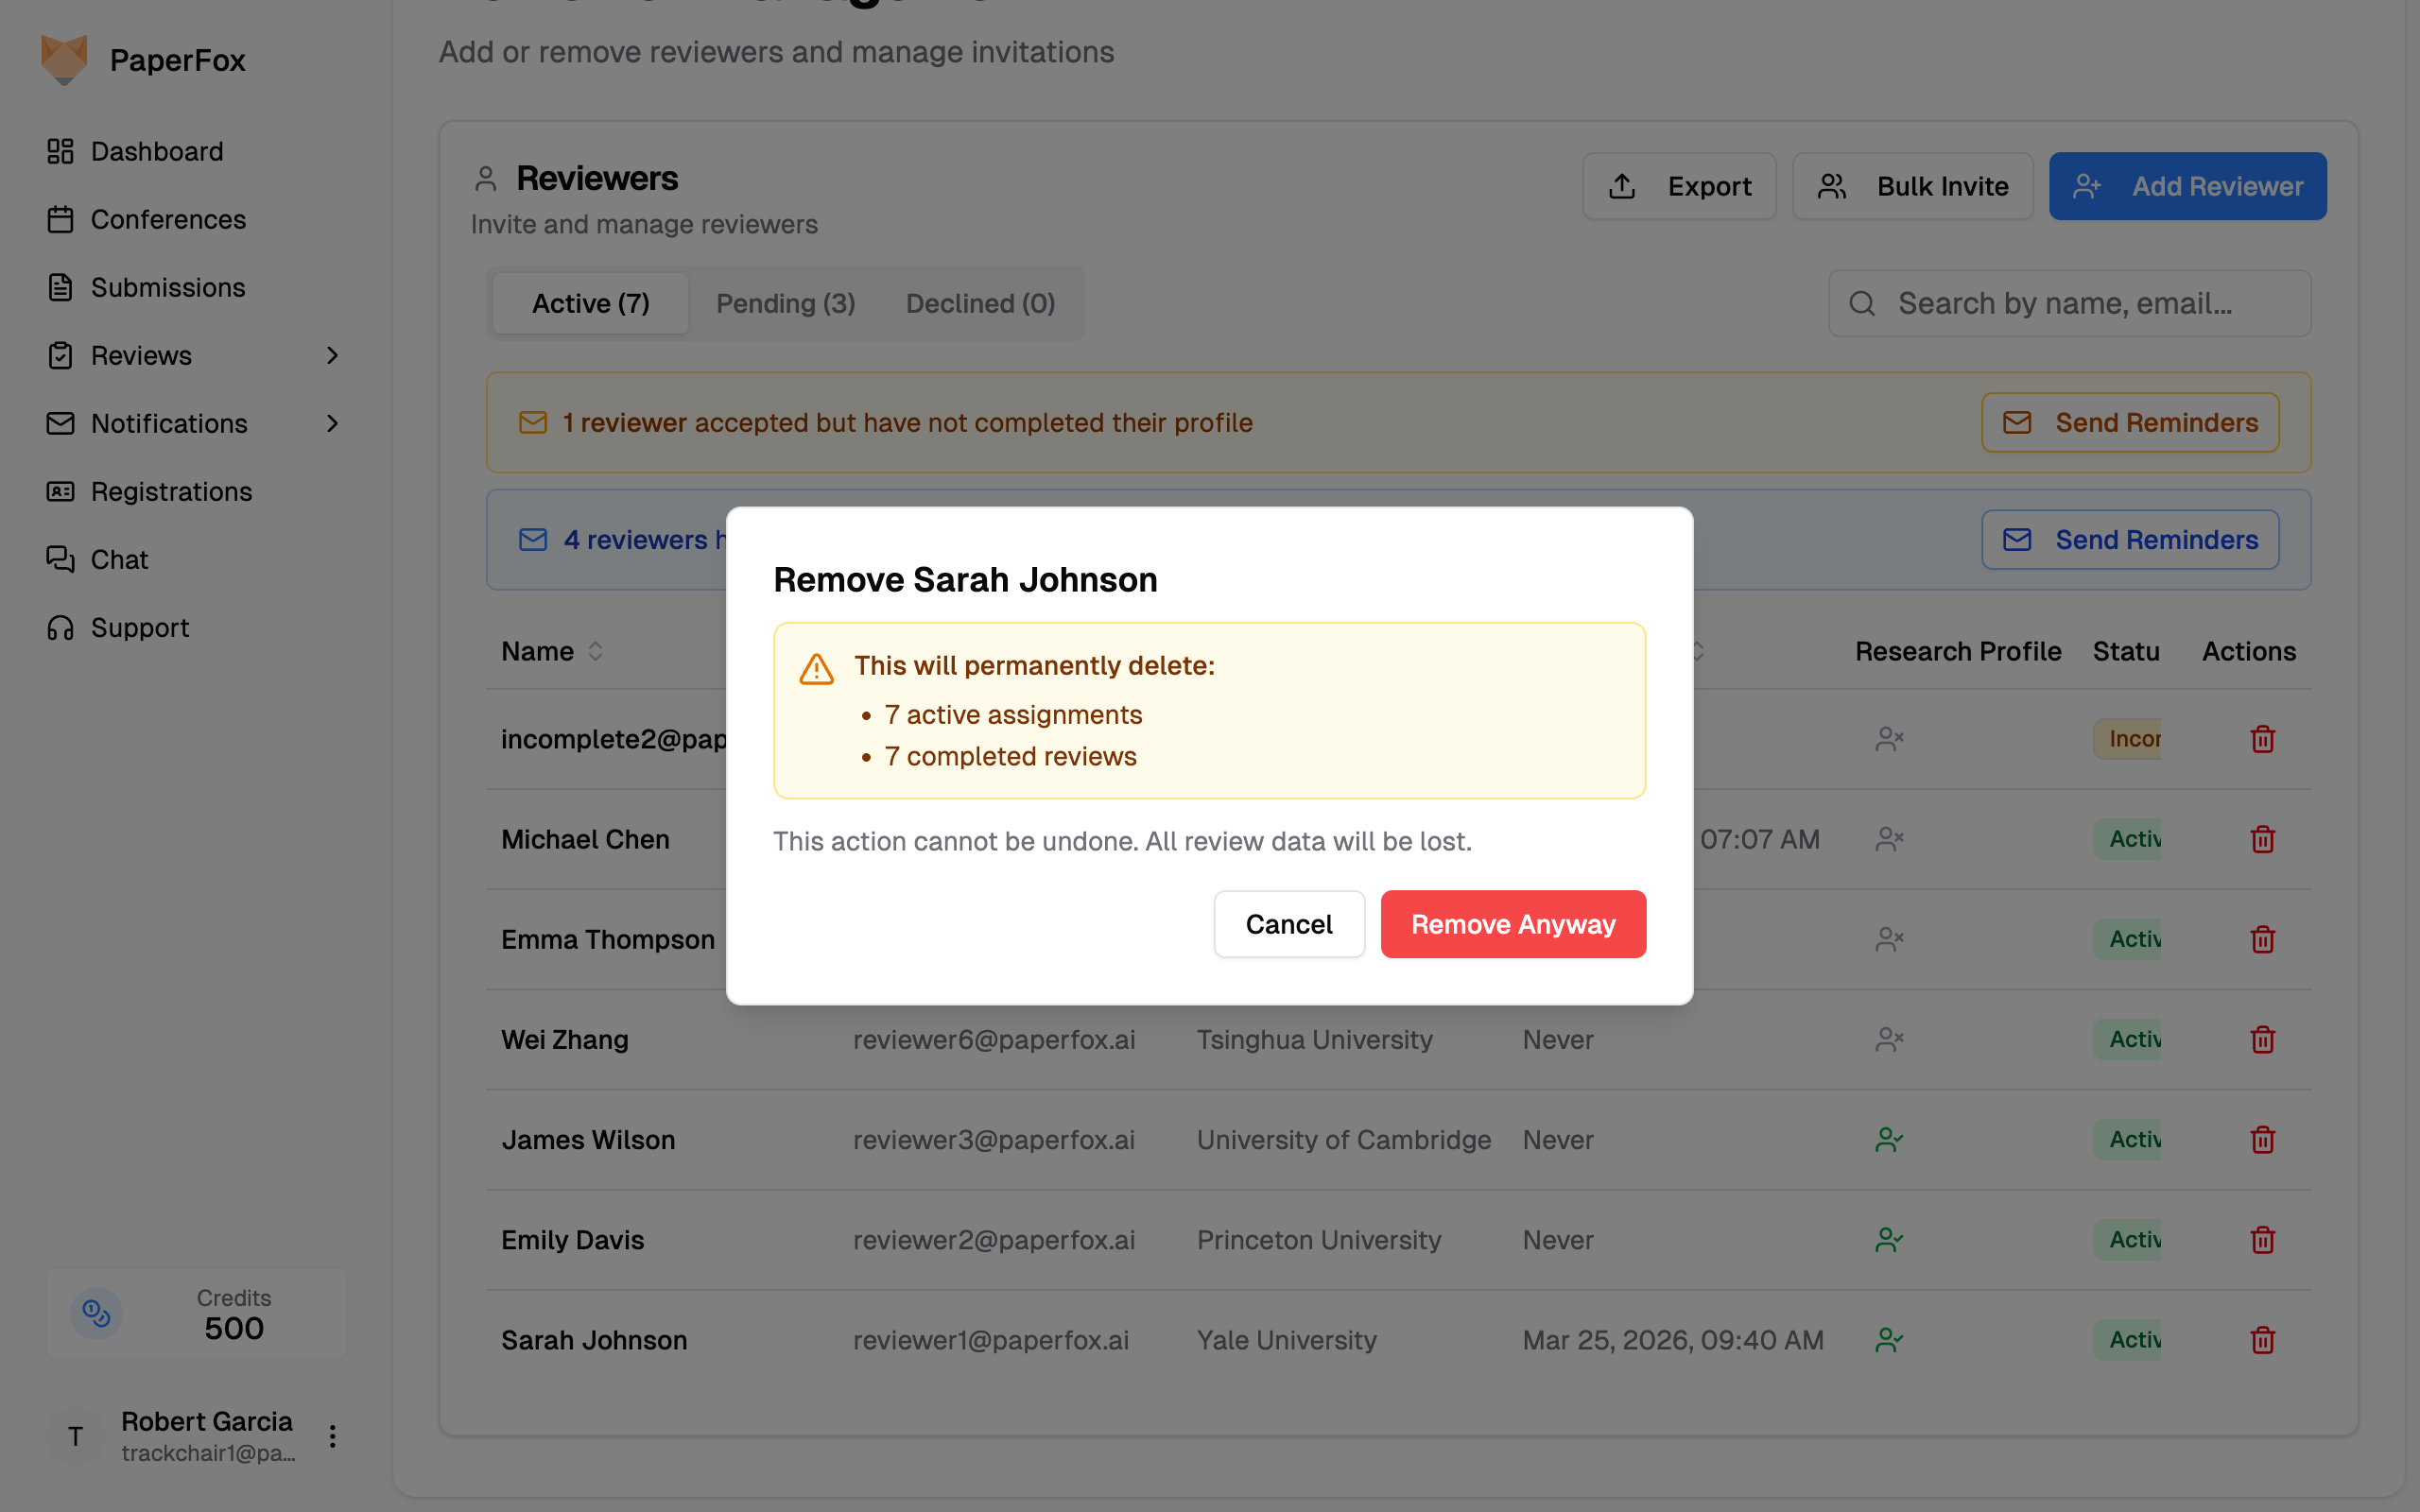This screenshot has width=2420, height=1512.
Task: Click trash icon for Sarah Johnson row
Action: pos(2262,1340)
